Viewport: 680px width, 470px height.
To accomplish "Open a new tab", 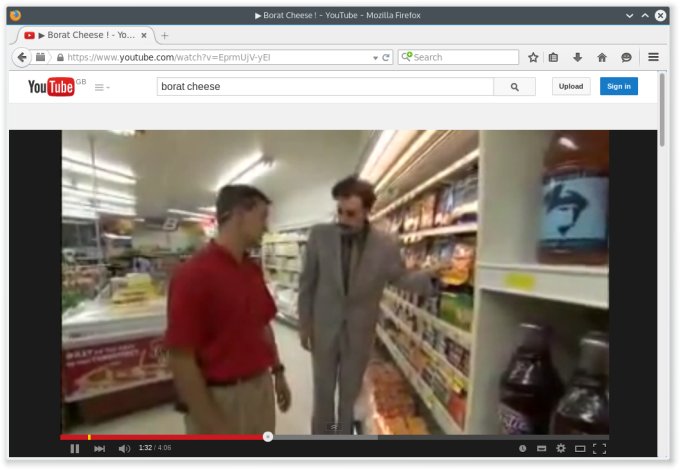I will (x=164, y=36).
